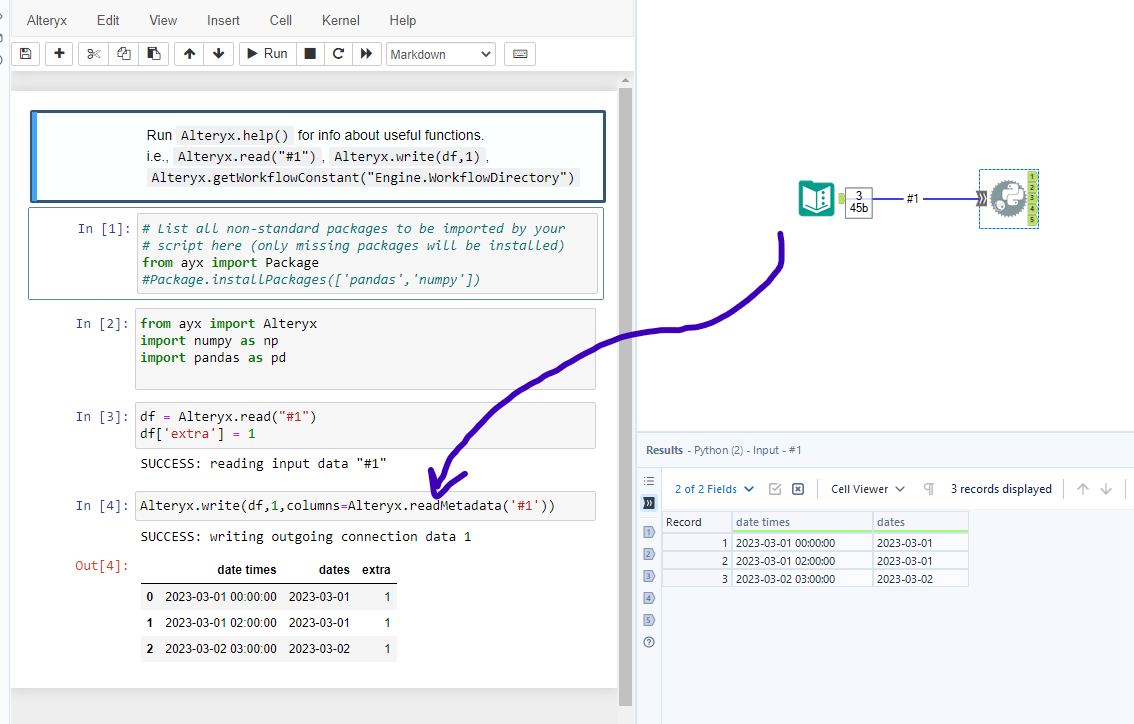Screen dimensions: 1134x724
Task: Toggle the deselect-all-fields X box in Results
Action: (x=798, y=489)
